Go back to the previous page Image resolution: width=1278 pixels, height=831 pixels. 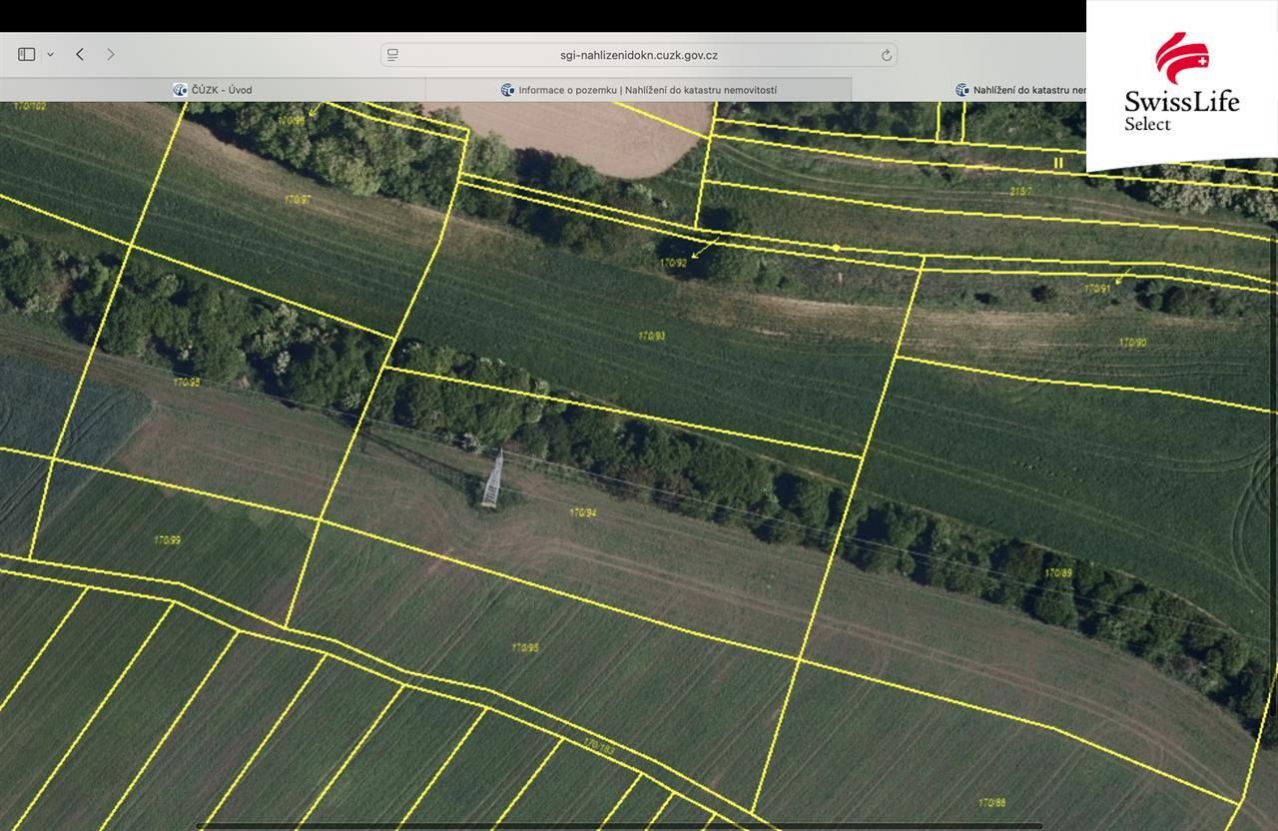pos(80,54)
